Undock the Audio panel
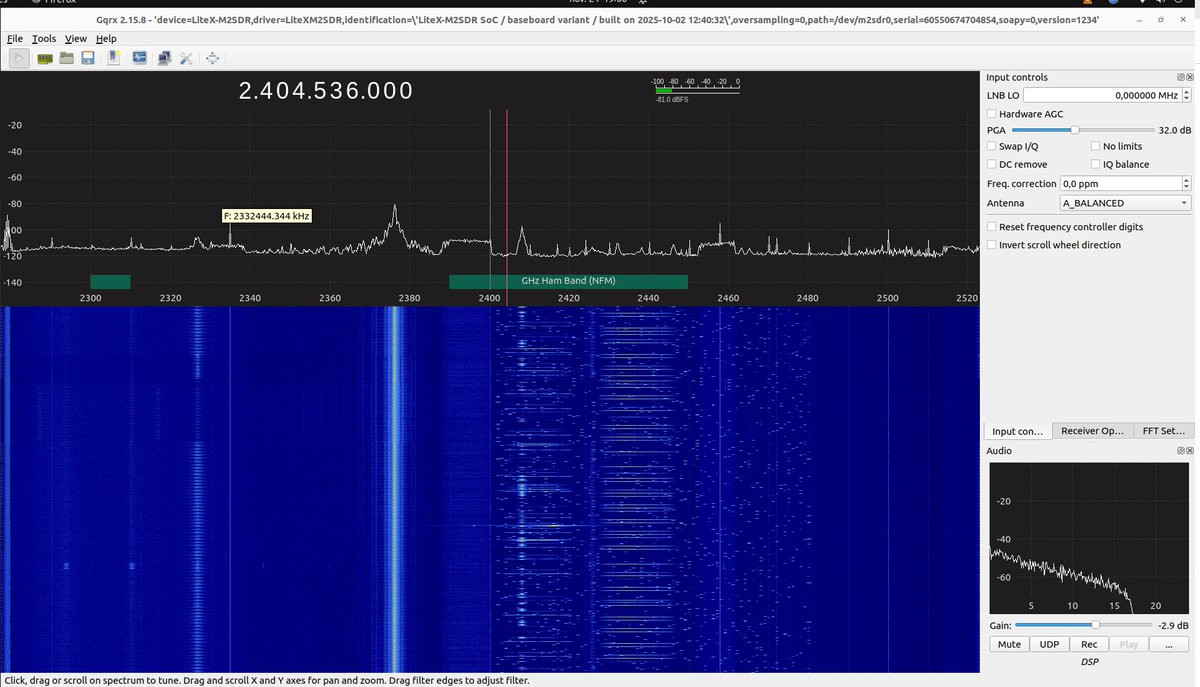1200x687 pixels. tap(1180, 451)
